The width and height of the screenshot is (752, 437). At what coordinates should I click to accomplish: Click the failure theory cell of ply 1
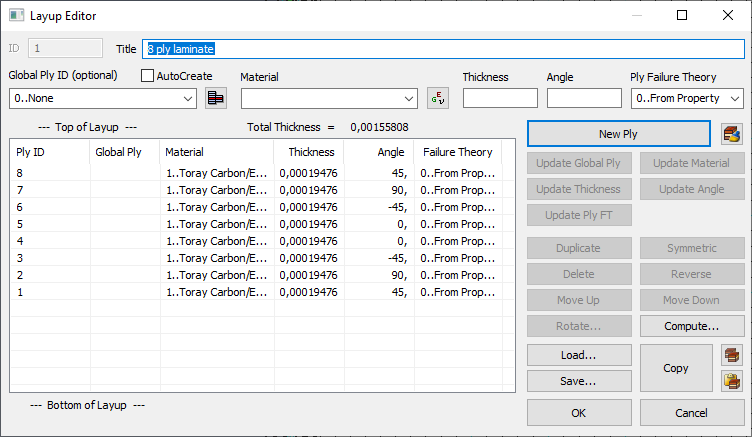(x=458, y=292)
